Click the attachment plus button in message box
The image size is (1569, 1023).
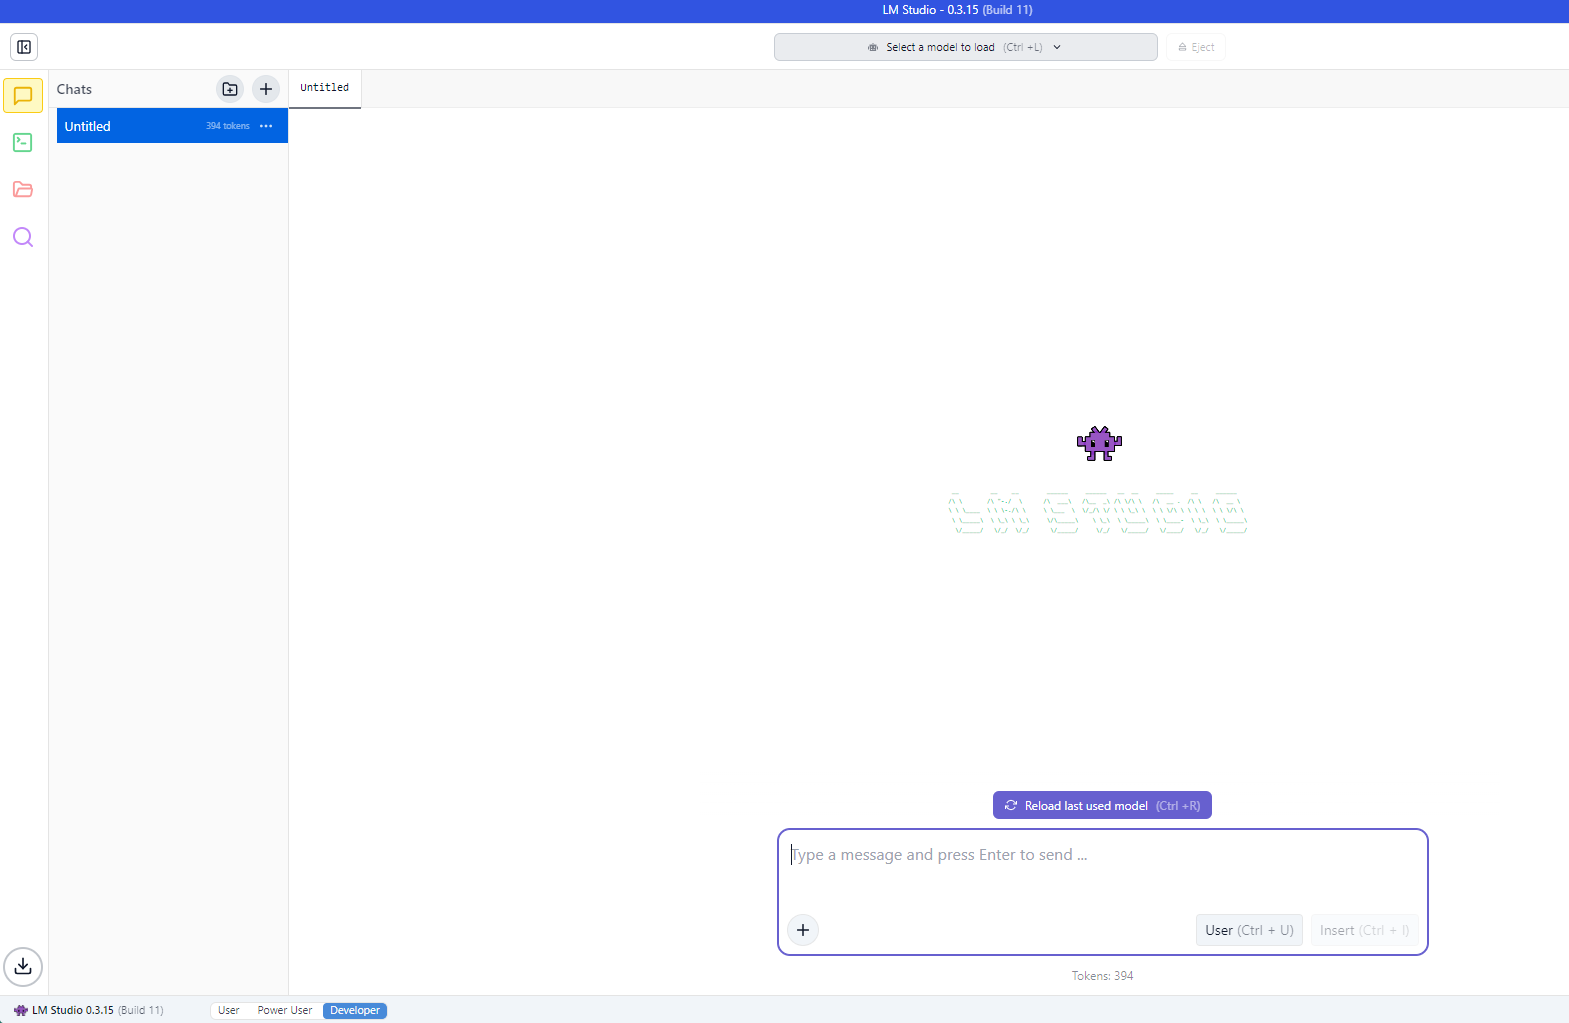803,930
